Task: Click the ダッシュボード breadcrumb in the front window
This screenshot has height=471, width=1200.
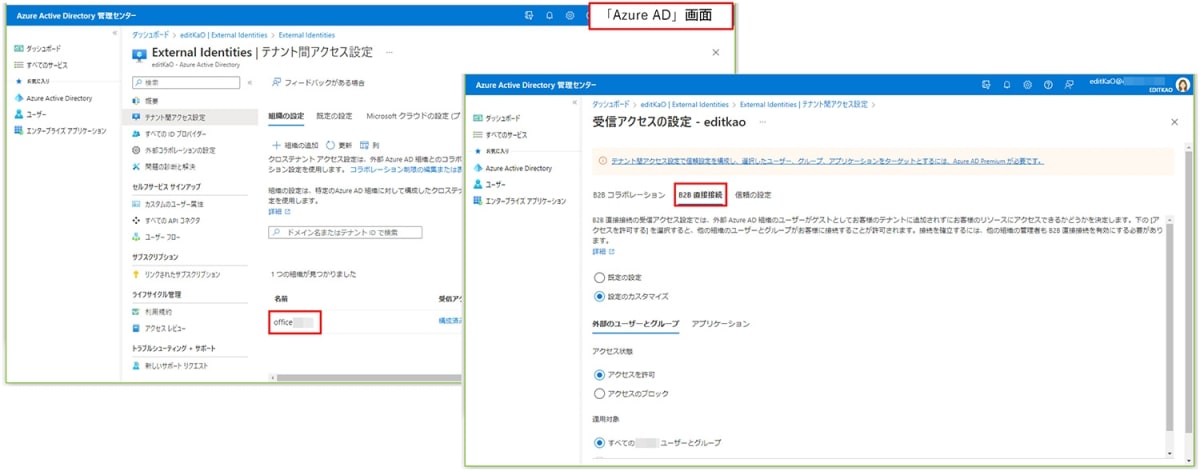Action: [x=610, y=103]
